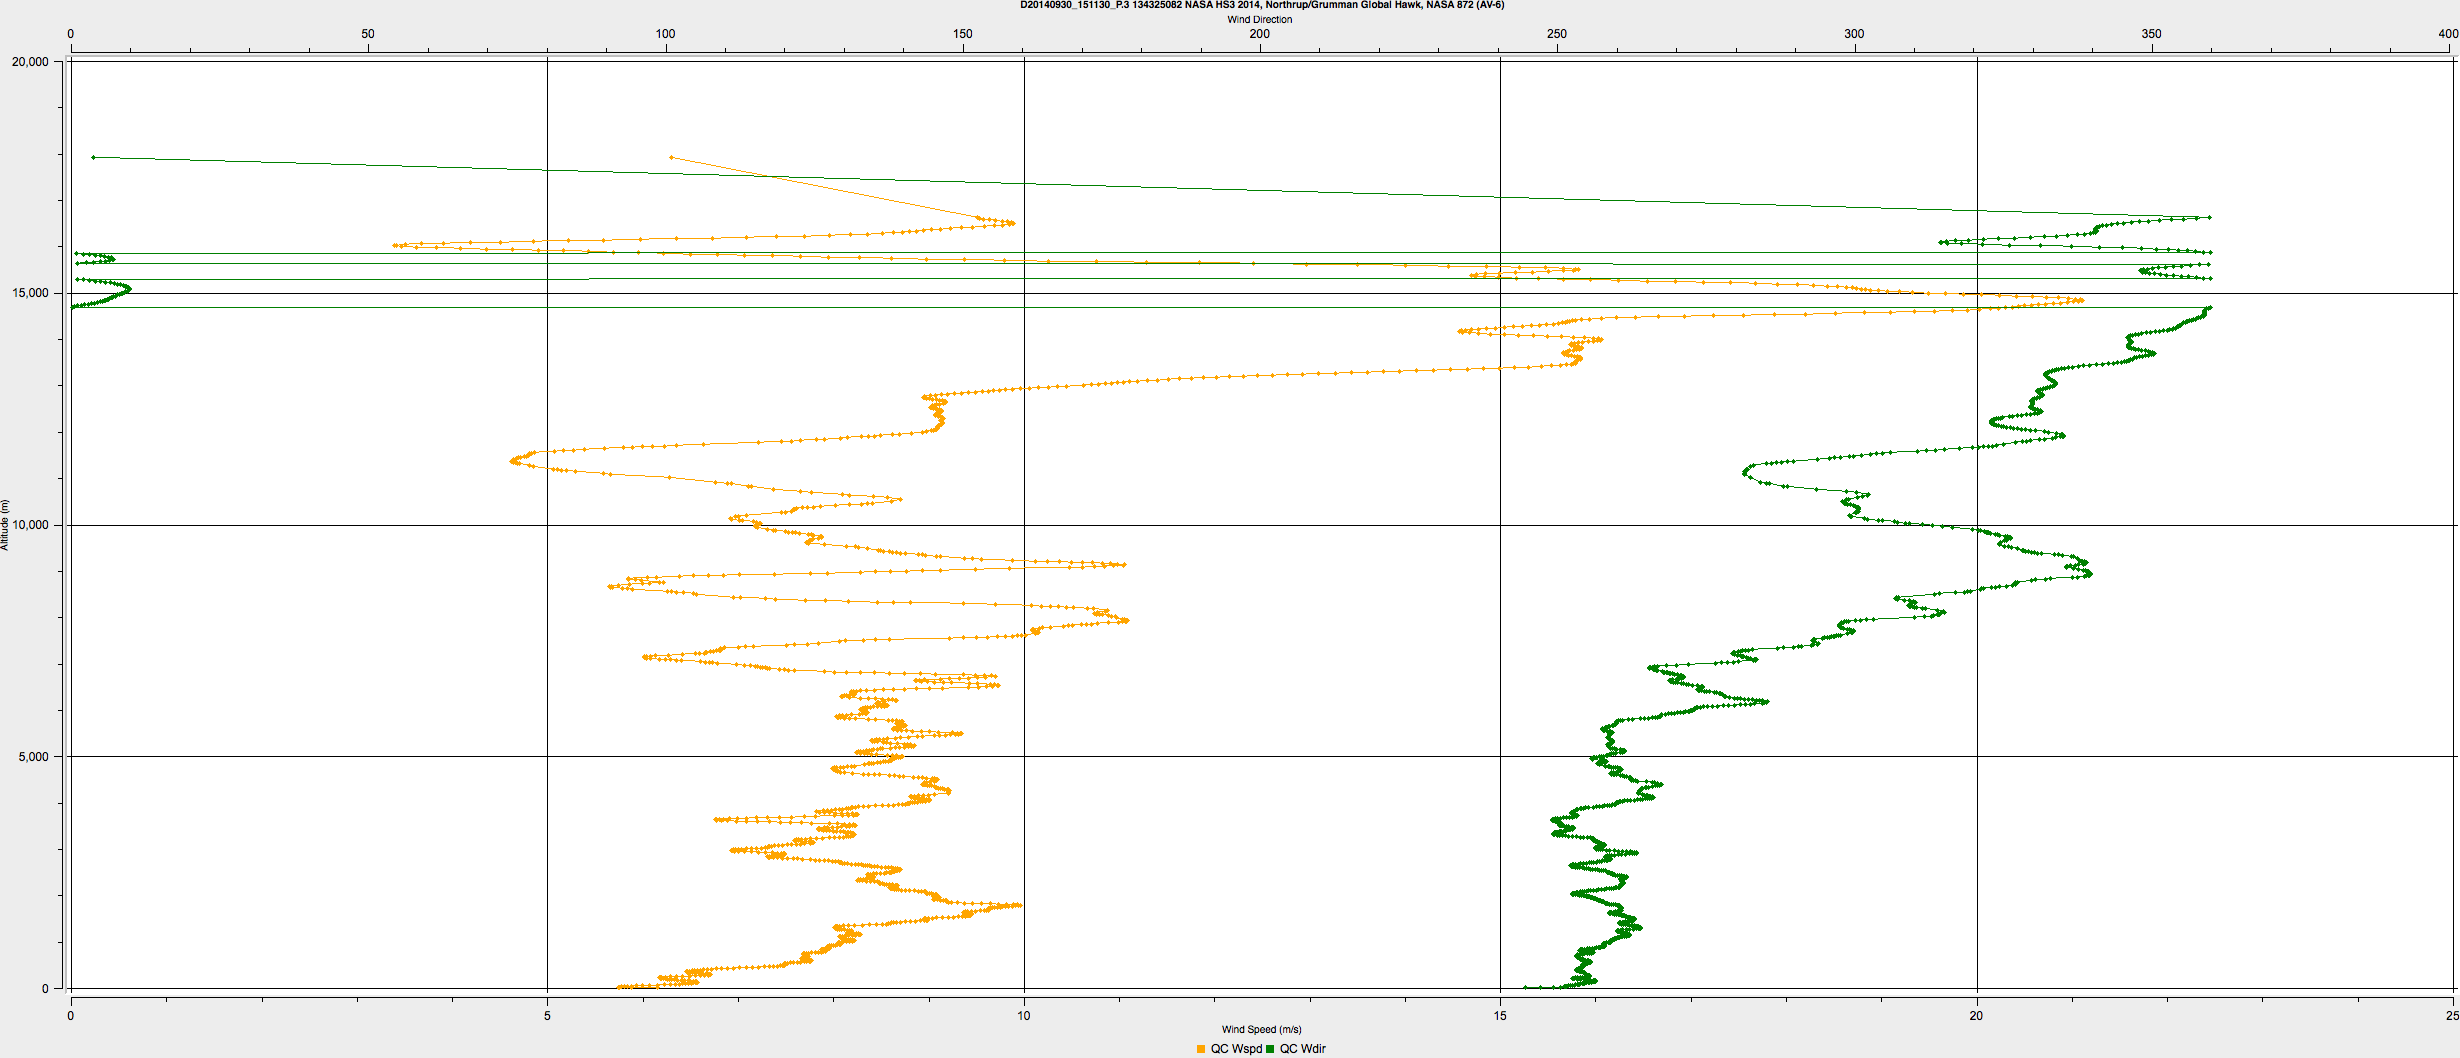Click the topmost isolated orange wind speed point
2460x1058 pixels.
[x=671, y=157]
